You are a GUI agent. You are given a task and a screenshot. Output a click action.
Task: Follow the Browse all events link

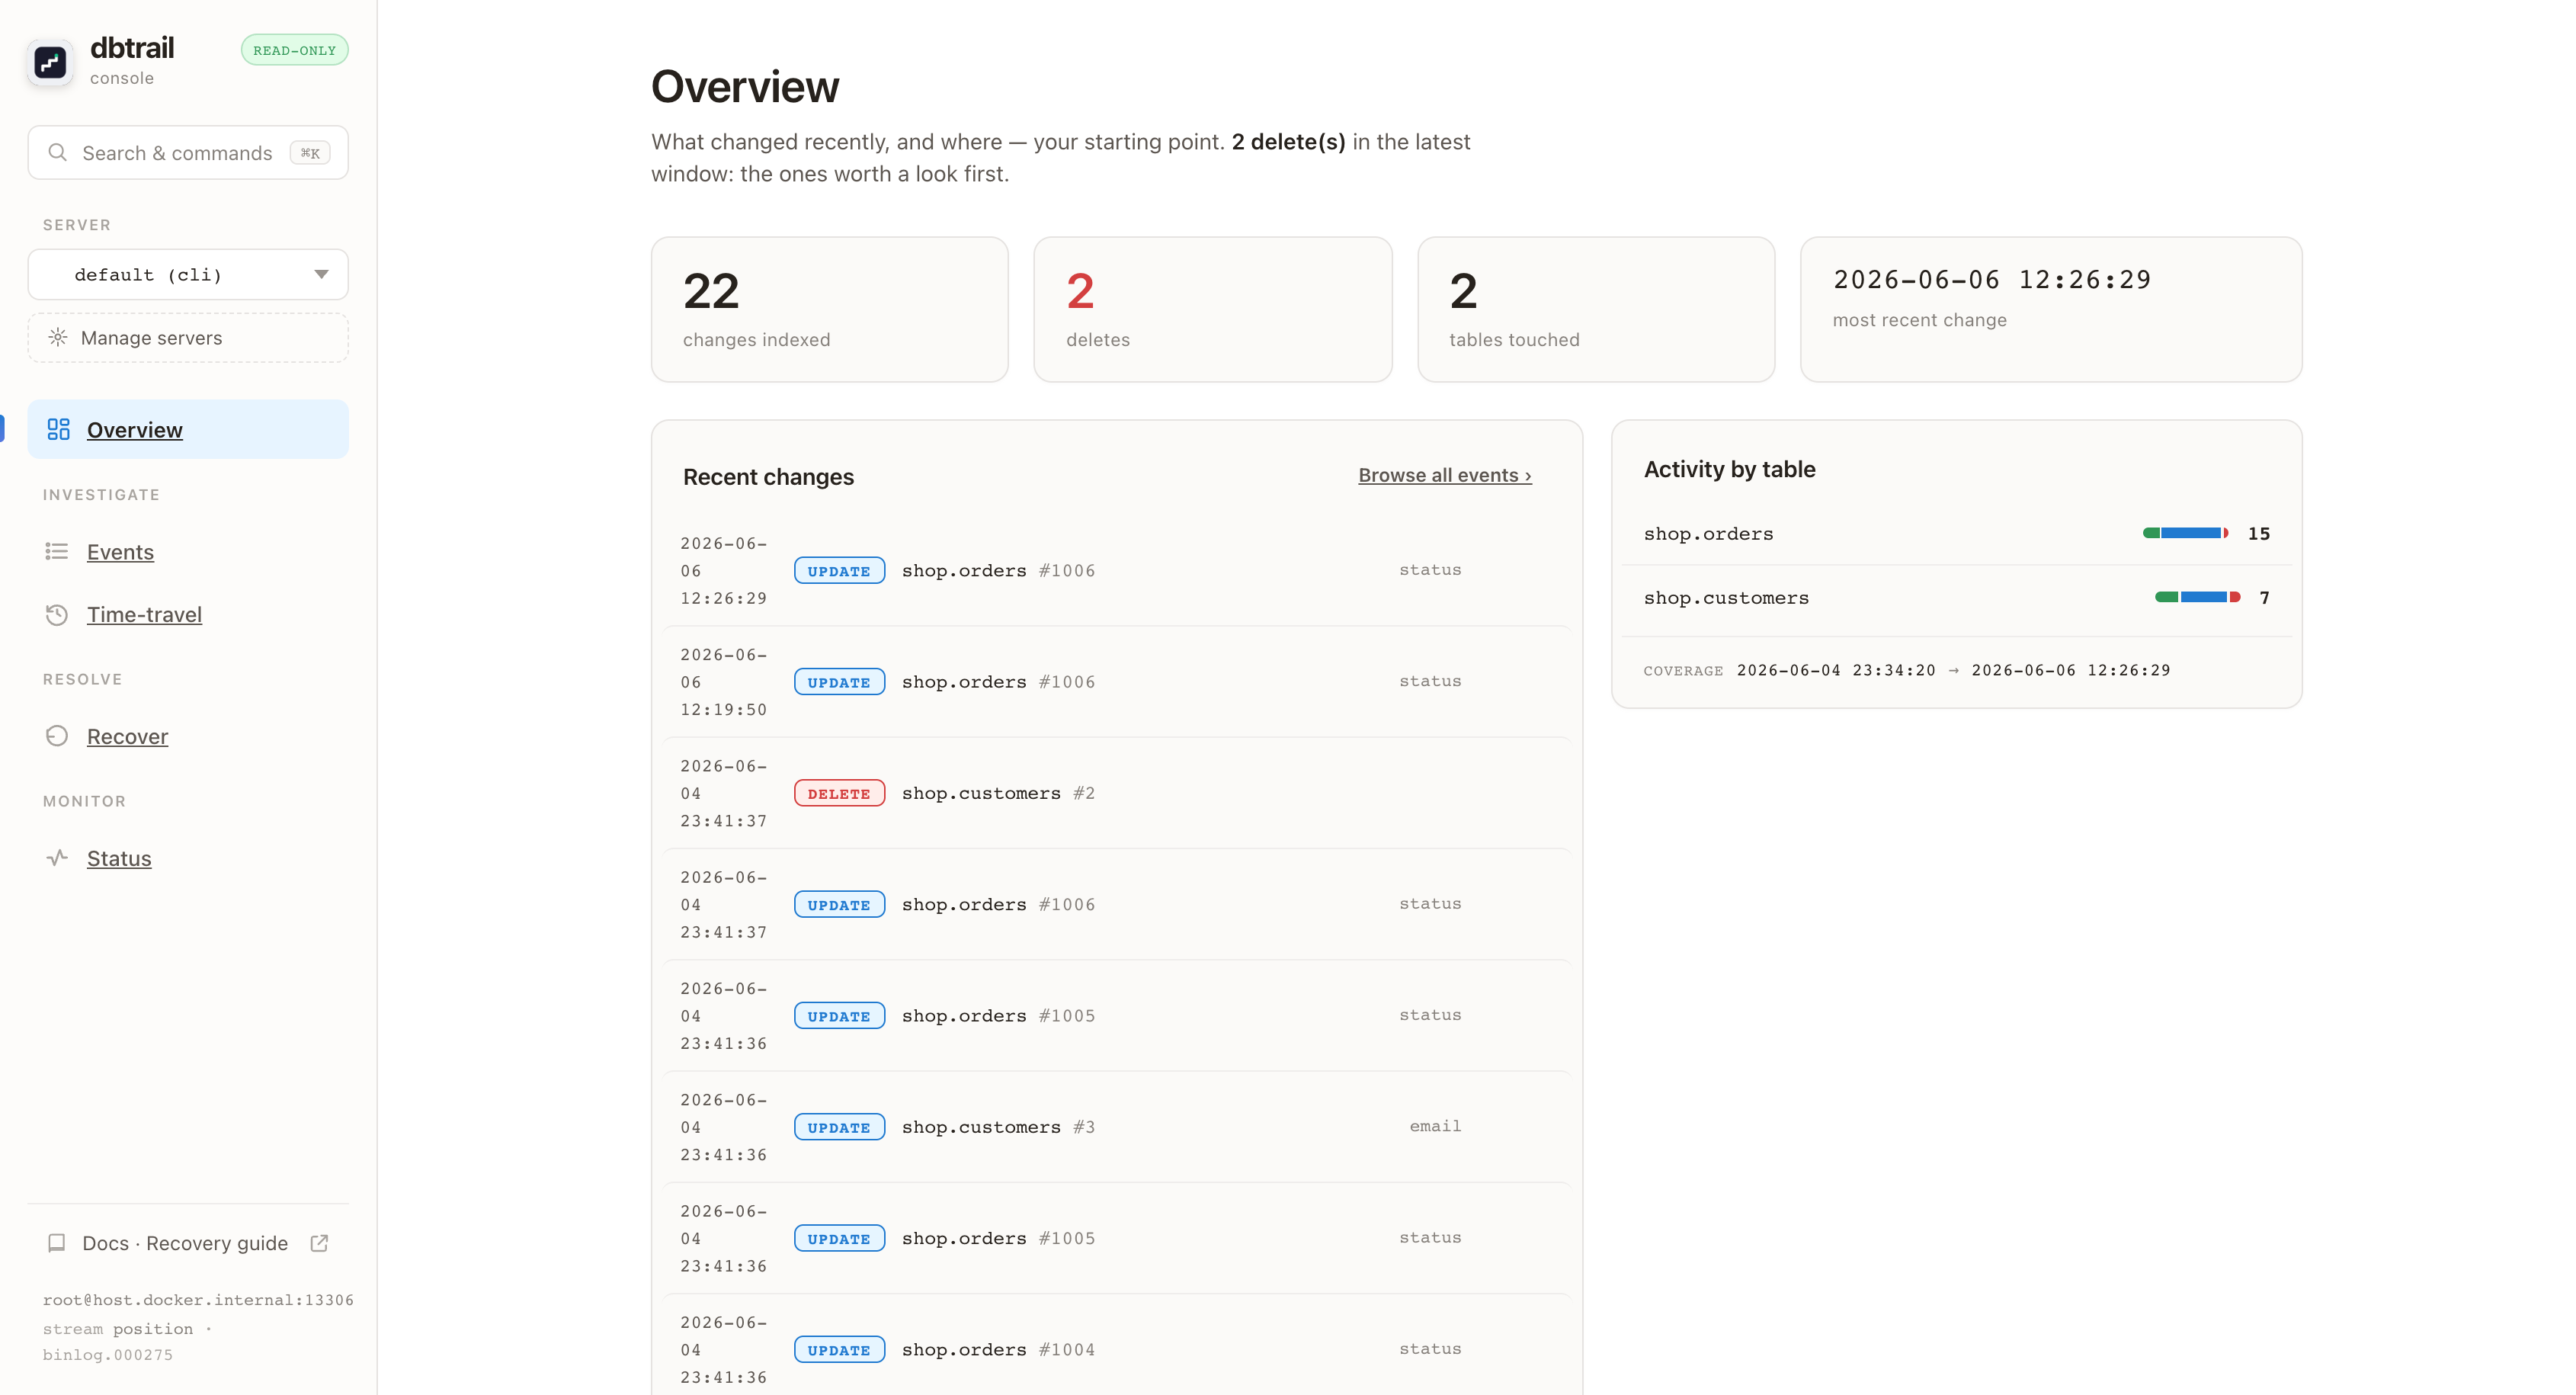[x=1445, y=475]
